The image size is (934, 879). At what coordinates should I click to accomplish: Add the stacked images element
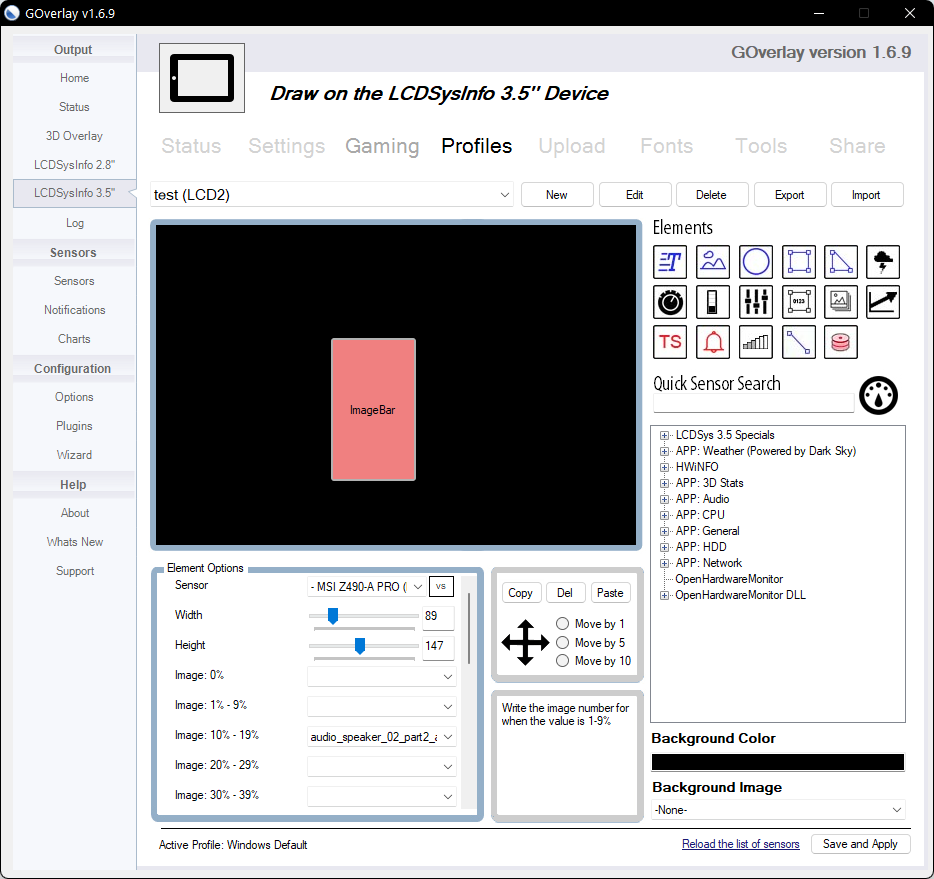[x=840, y=302]
